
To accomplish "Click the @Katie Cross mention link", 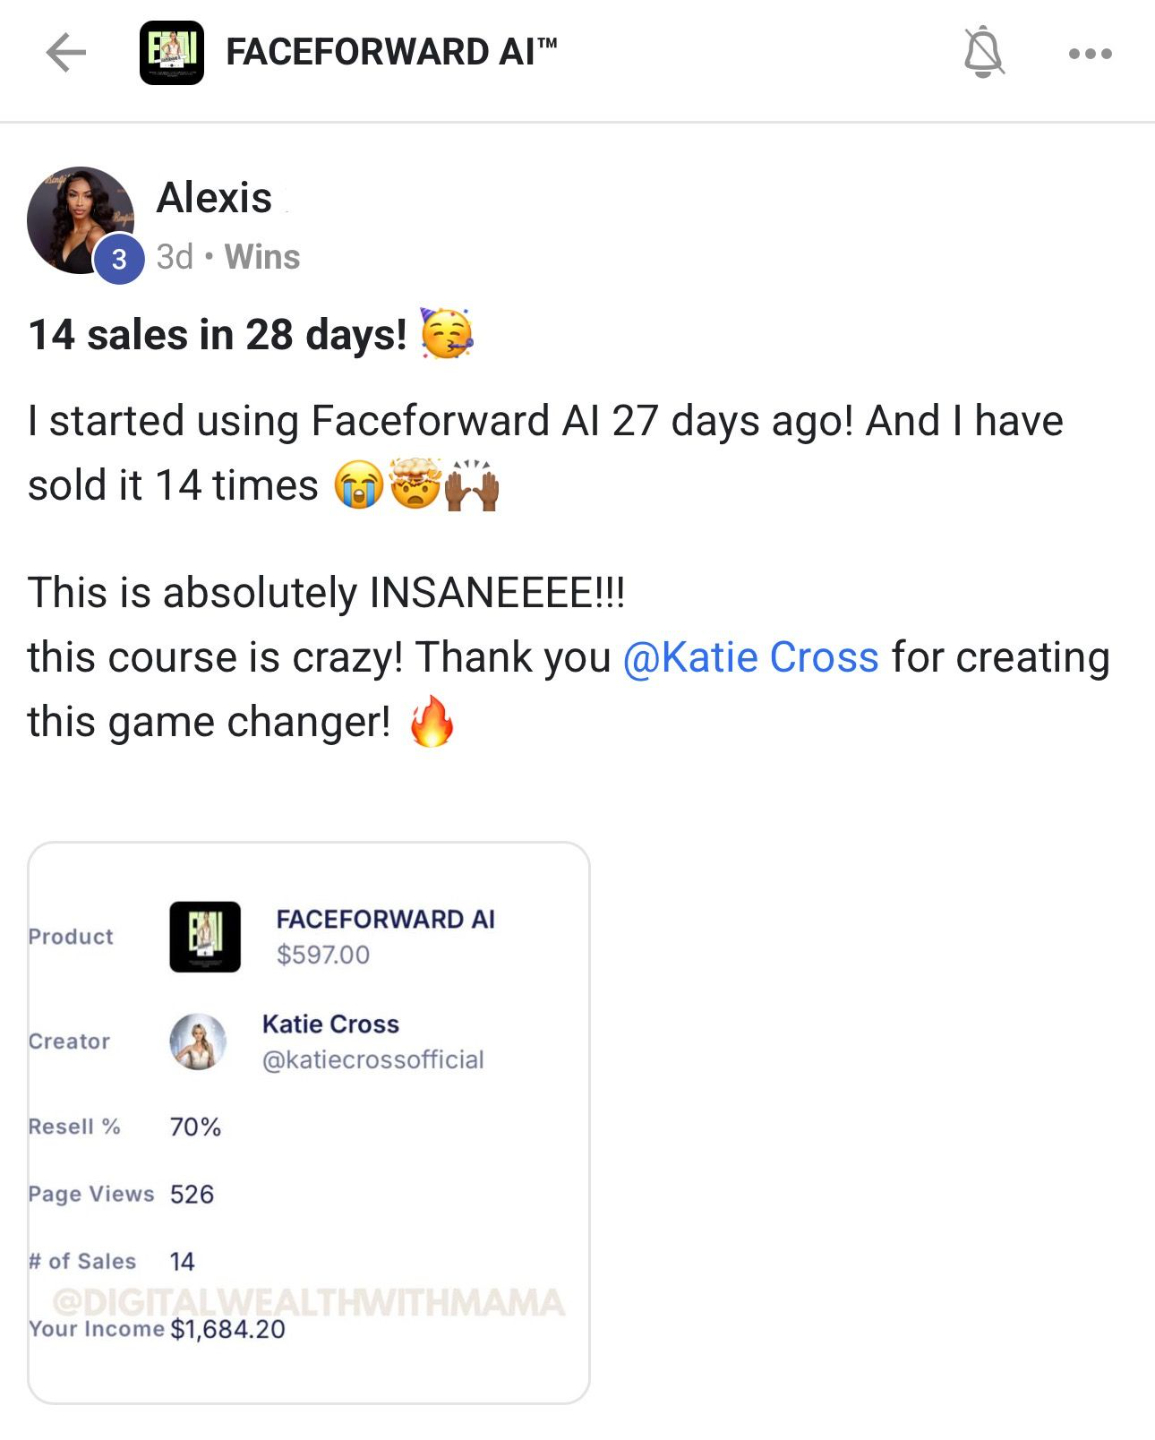I will (x=750, y=658).
